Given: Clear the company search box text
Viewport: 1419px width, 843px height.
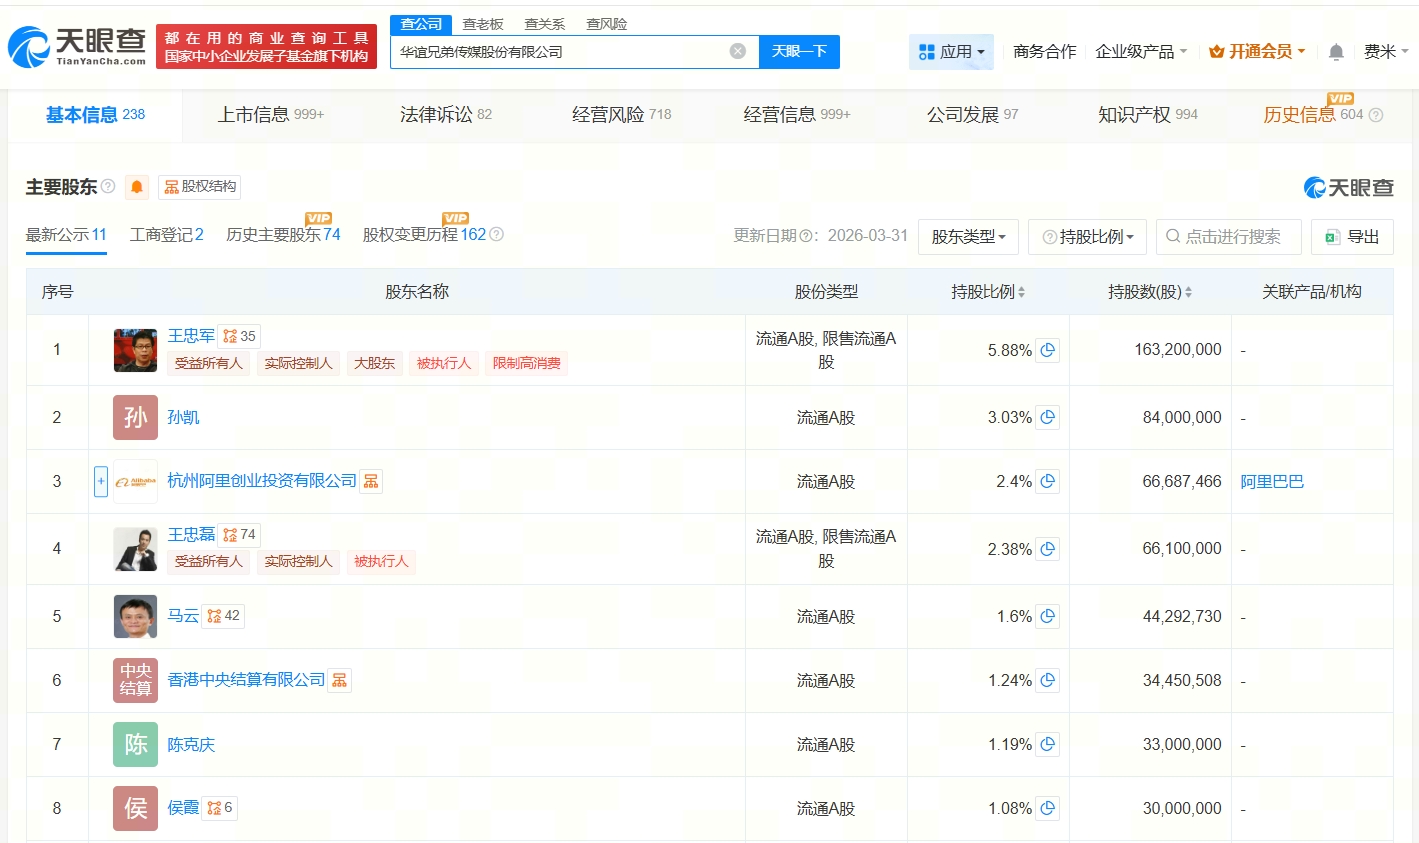Looking at the screenshot, I should (738, 51).
